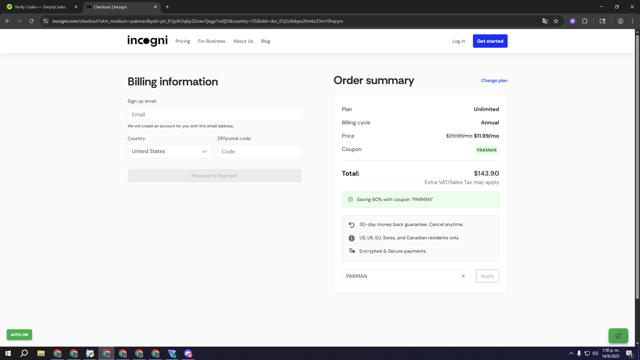This screenshot has width=640, height=360.
Task: Focus the ZIP/postal code field
Action: pos(259,151)
